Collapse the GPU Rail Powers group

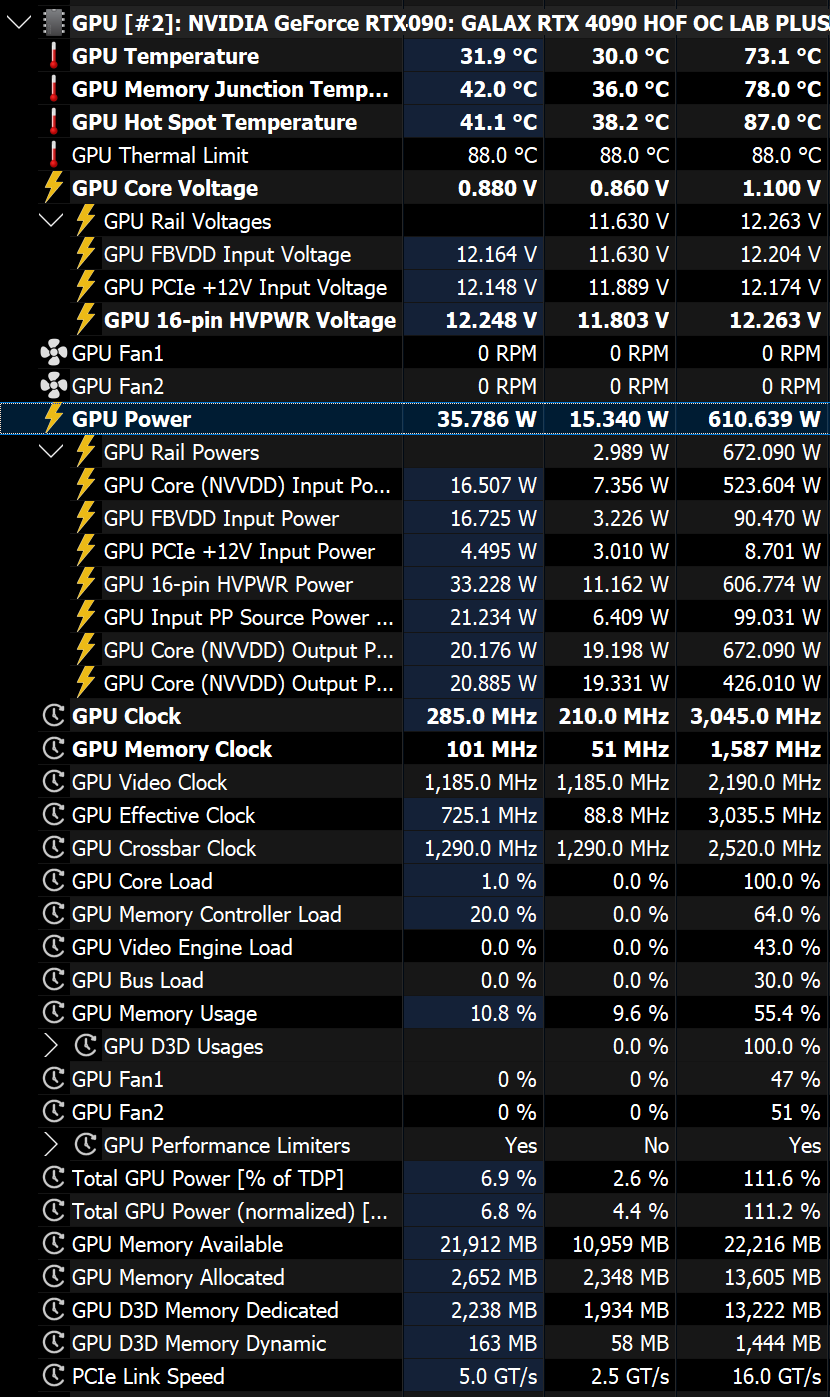(51, 452)
